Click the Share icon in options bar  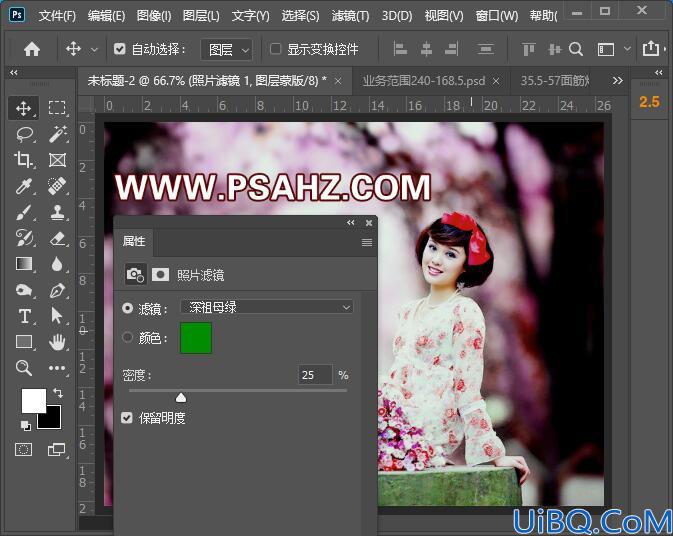coord(651,48)
